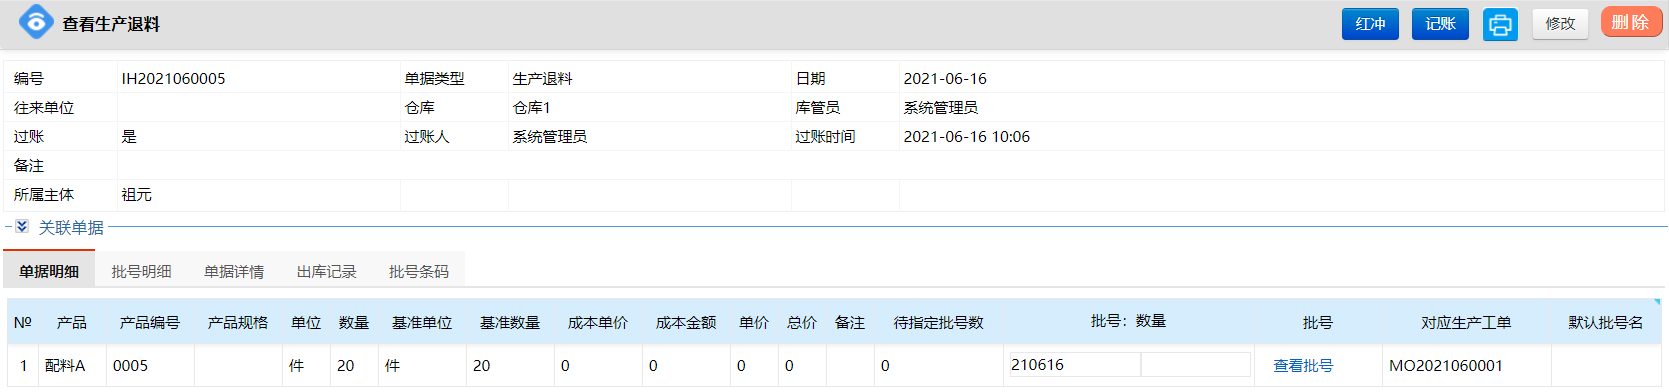Screen dimensions: 1669x392
Task: Click the 基准数量 column header
Action: tap(510, 323)
